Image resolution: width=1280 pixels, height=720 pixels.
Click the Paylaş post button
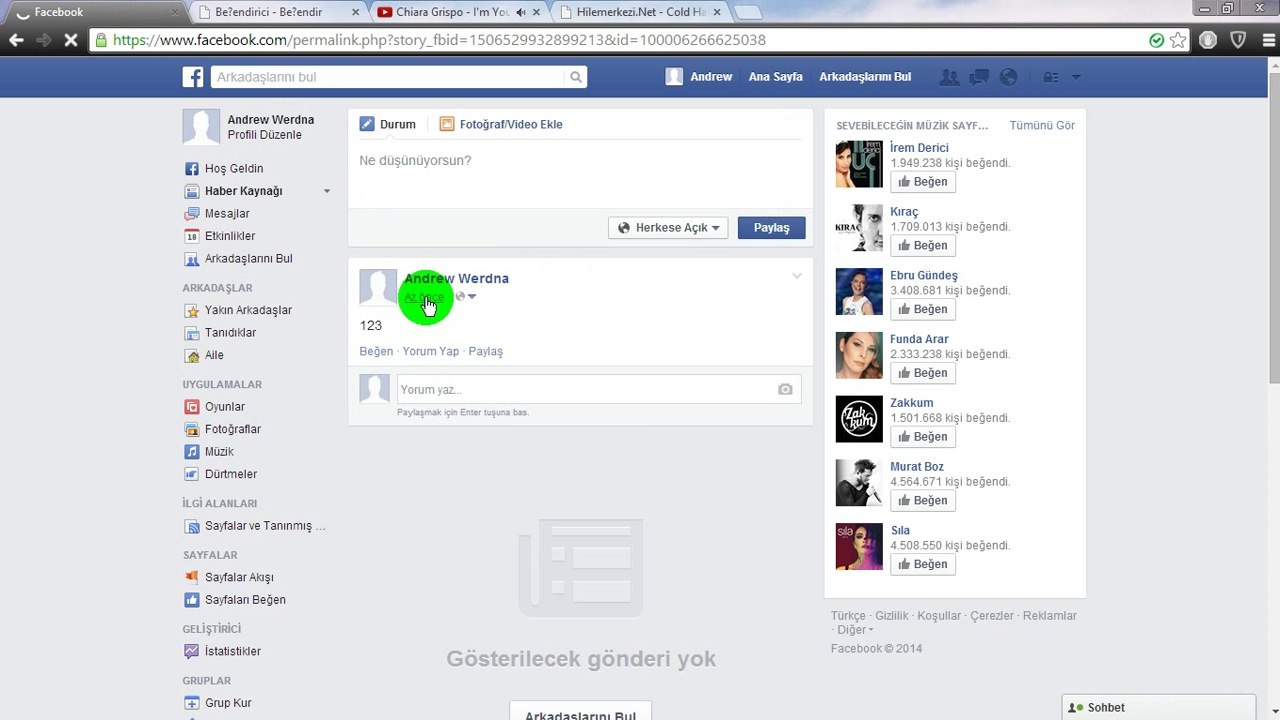click(771, 228)
